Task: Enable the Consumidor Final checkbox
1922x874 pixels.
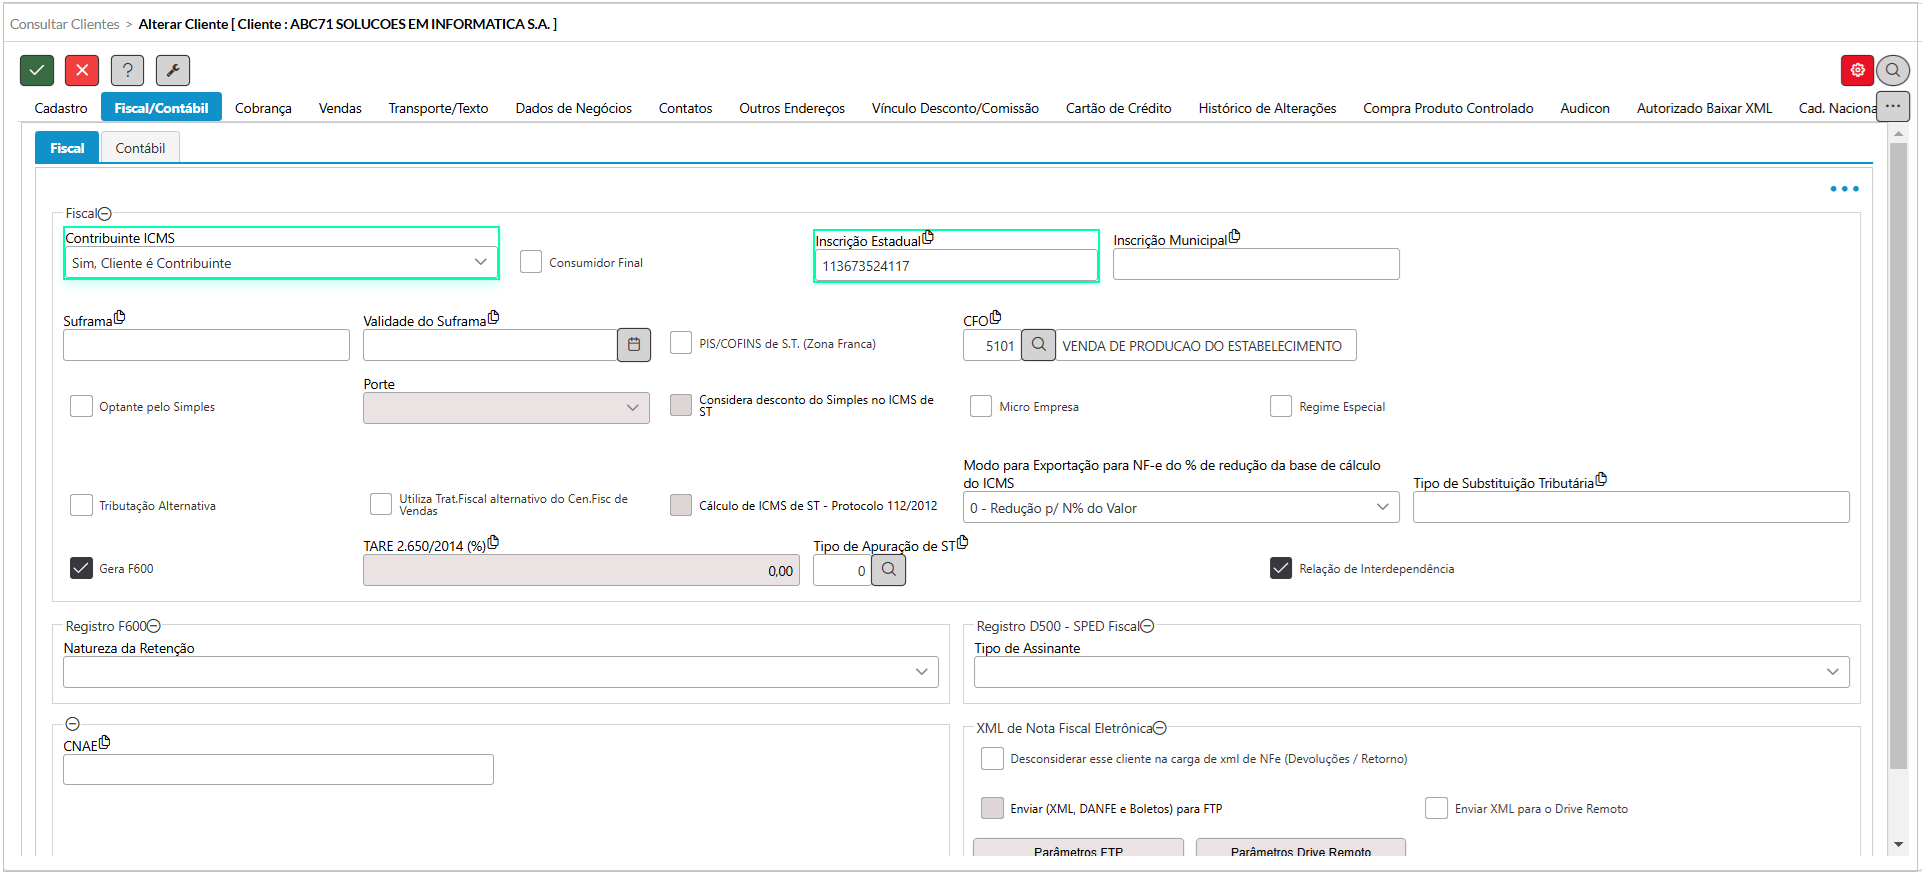Action: pyautogui.click(x=531, y=262)
